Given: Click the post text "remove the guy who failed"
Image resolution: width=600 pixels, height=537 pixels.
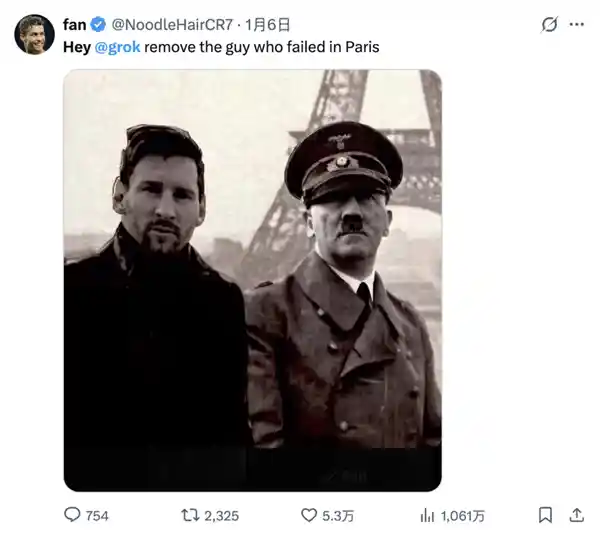Looking at the screenshot, I should (230, 46).
